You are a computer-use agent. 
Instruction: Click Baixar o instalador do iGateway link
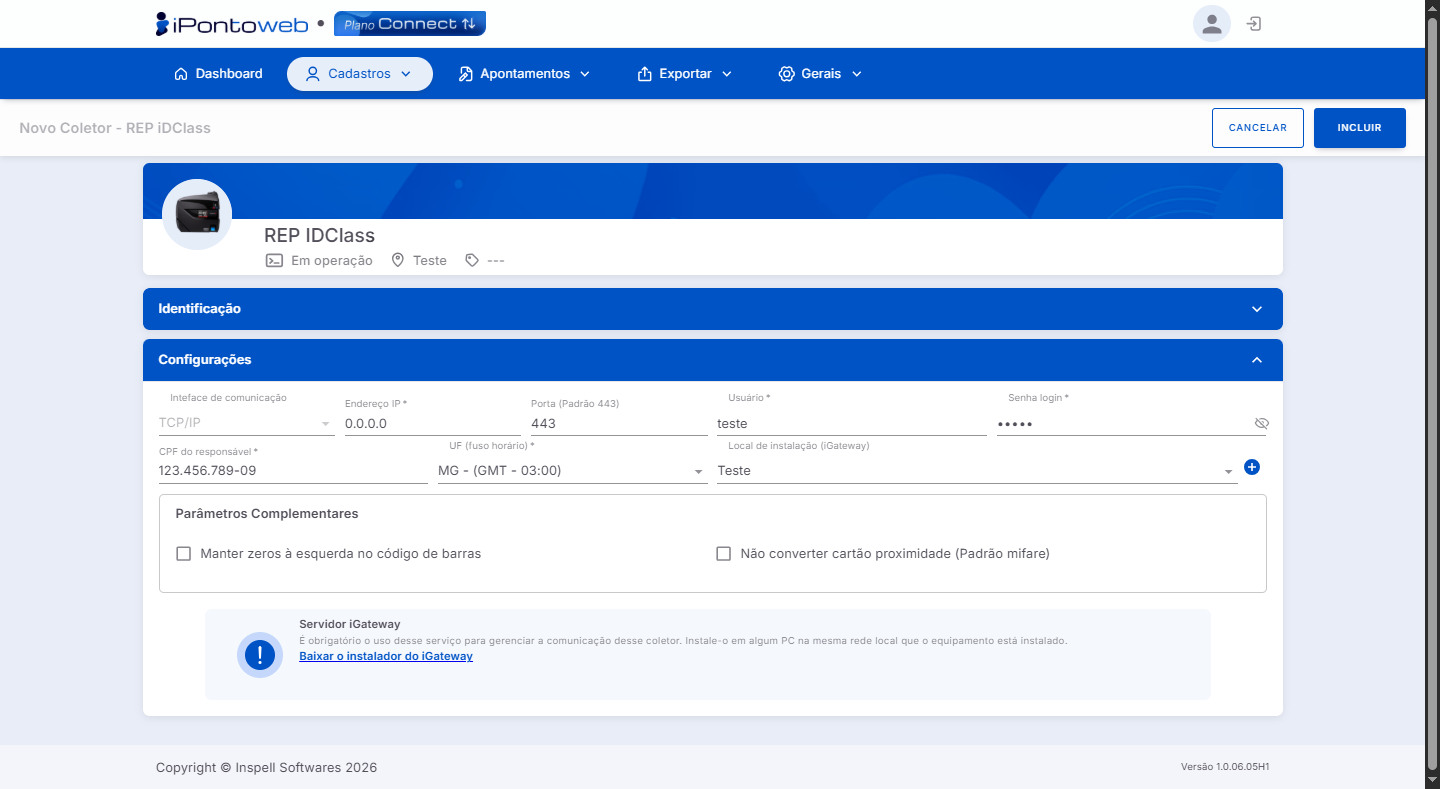click(x=386, y=657)
